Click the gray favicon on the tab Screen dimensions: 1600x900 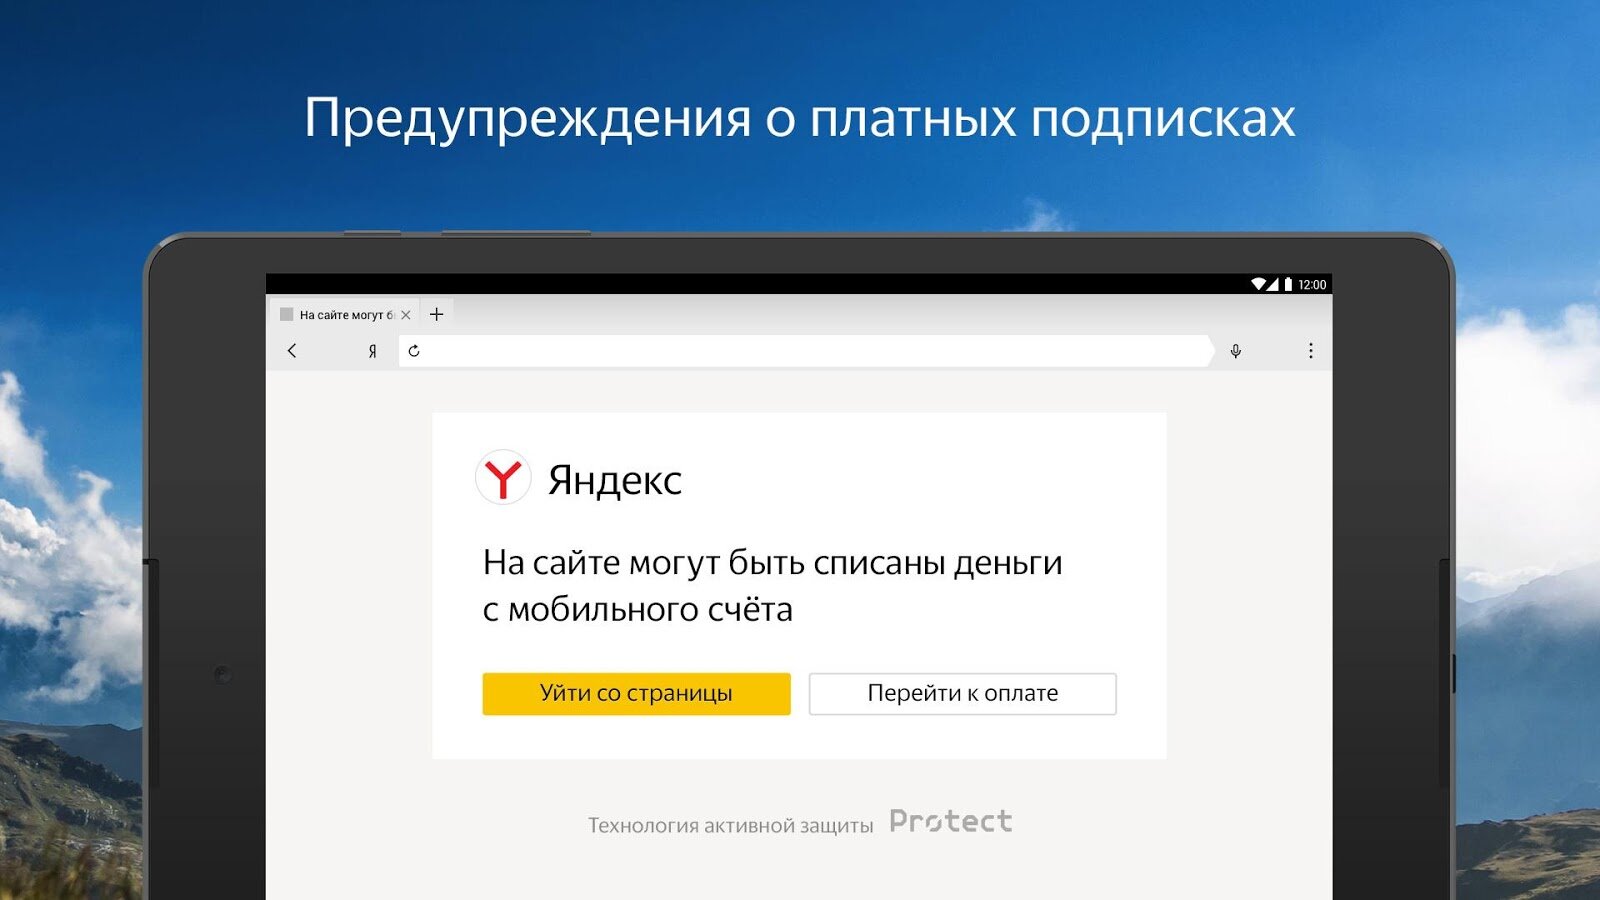click(287, 315)
